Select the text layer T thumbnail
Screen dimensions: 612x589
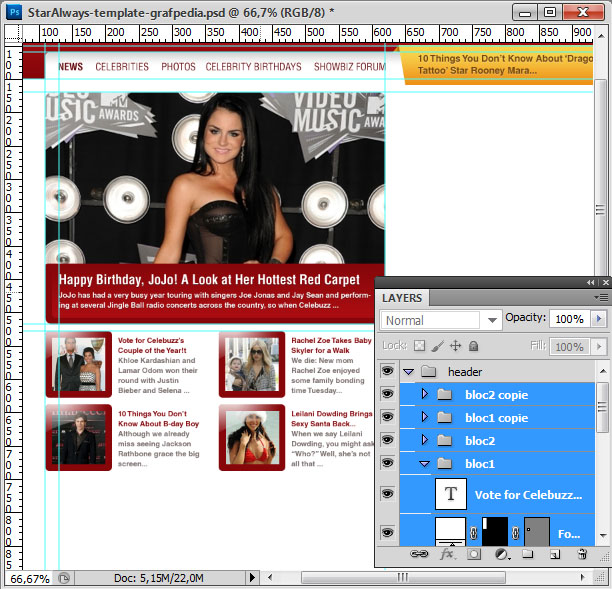tap(451, 494)
